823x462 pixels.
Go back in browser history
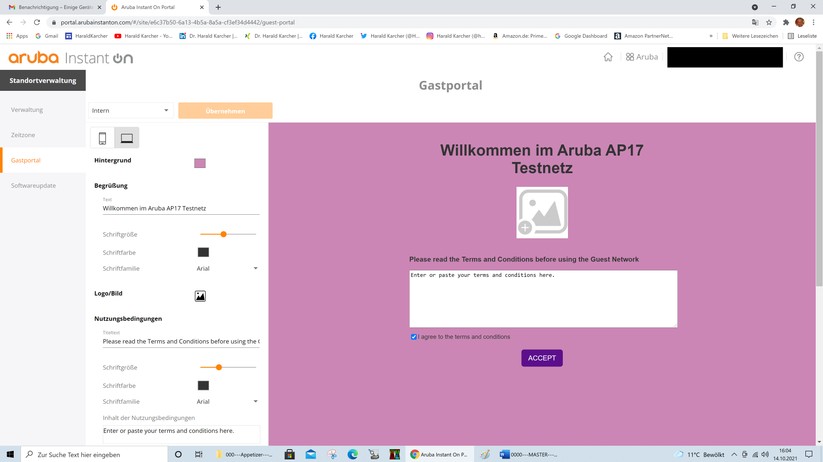[x=9, y=22]
